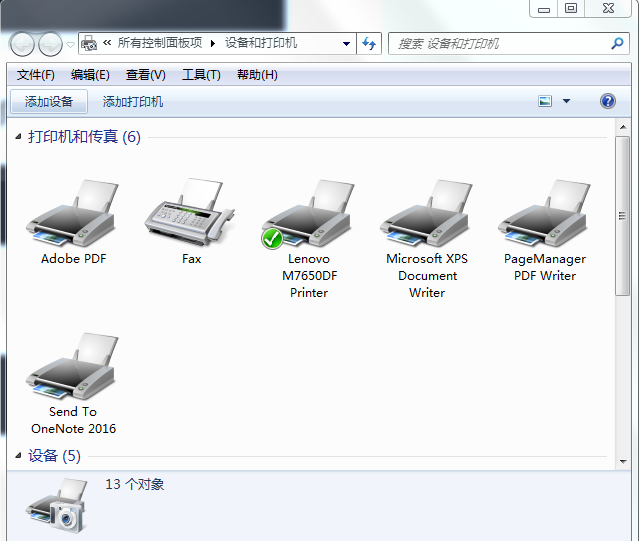Click the 添加设备 button
This screenshot has width=639, height=541.
pos(48,101)
